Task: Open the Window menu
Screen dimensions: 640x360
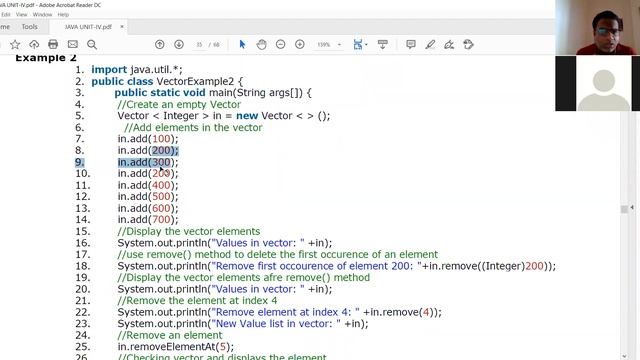Action: pos(42,15)
